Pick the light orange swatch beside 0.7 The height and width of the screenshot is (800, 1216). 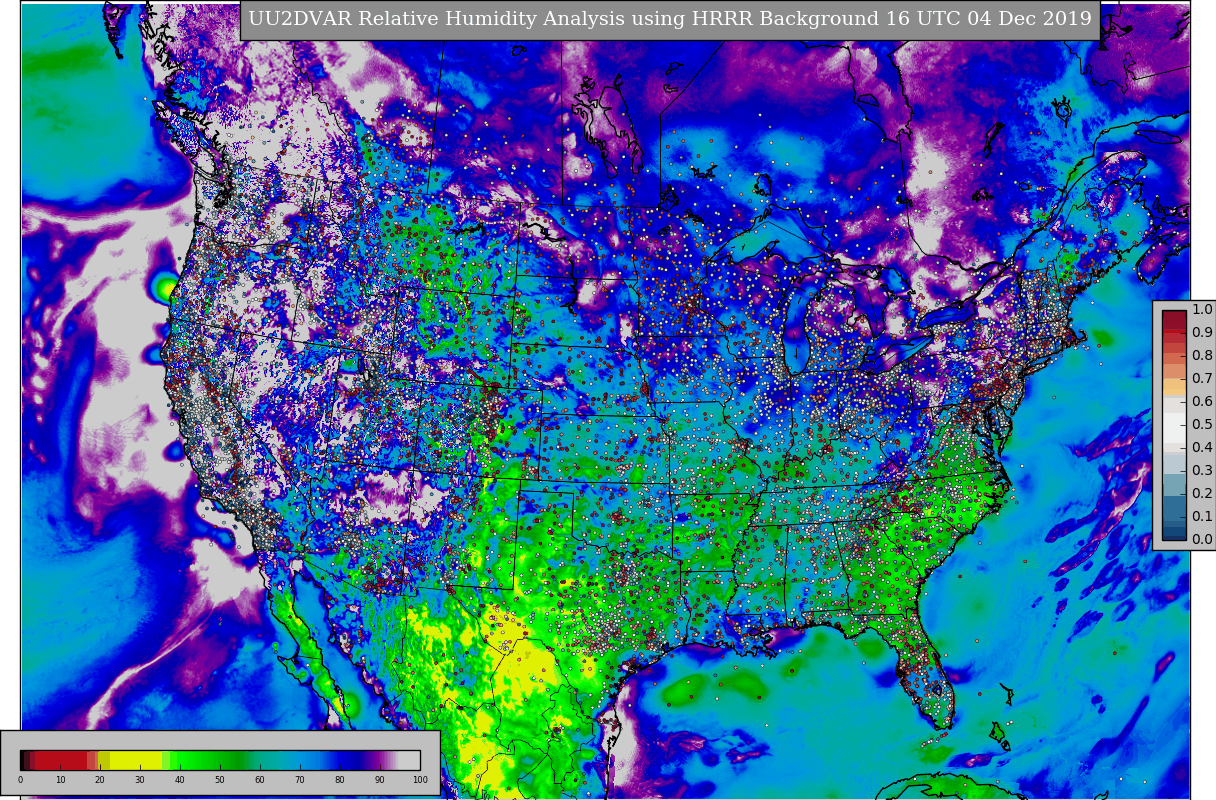1174,385
